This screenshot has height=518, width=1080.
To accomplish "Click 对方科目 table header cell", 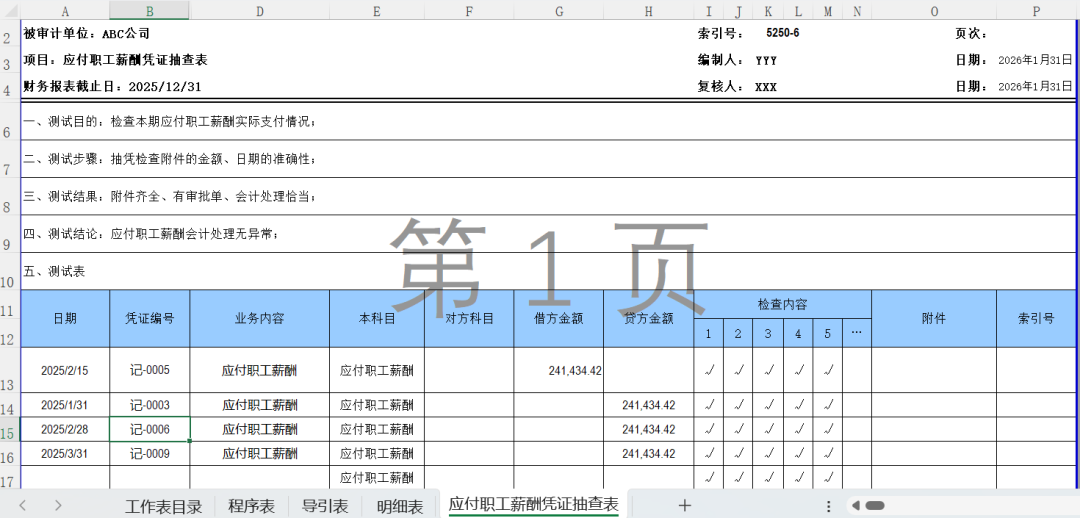I will click(469, 318).
